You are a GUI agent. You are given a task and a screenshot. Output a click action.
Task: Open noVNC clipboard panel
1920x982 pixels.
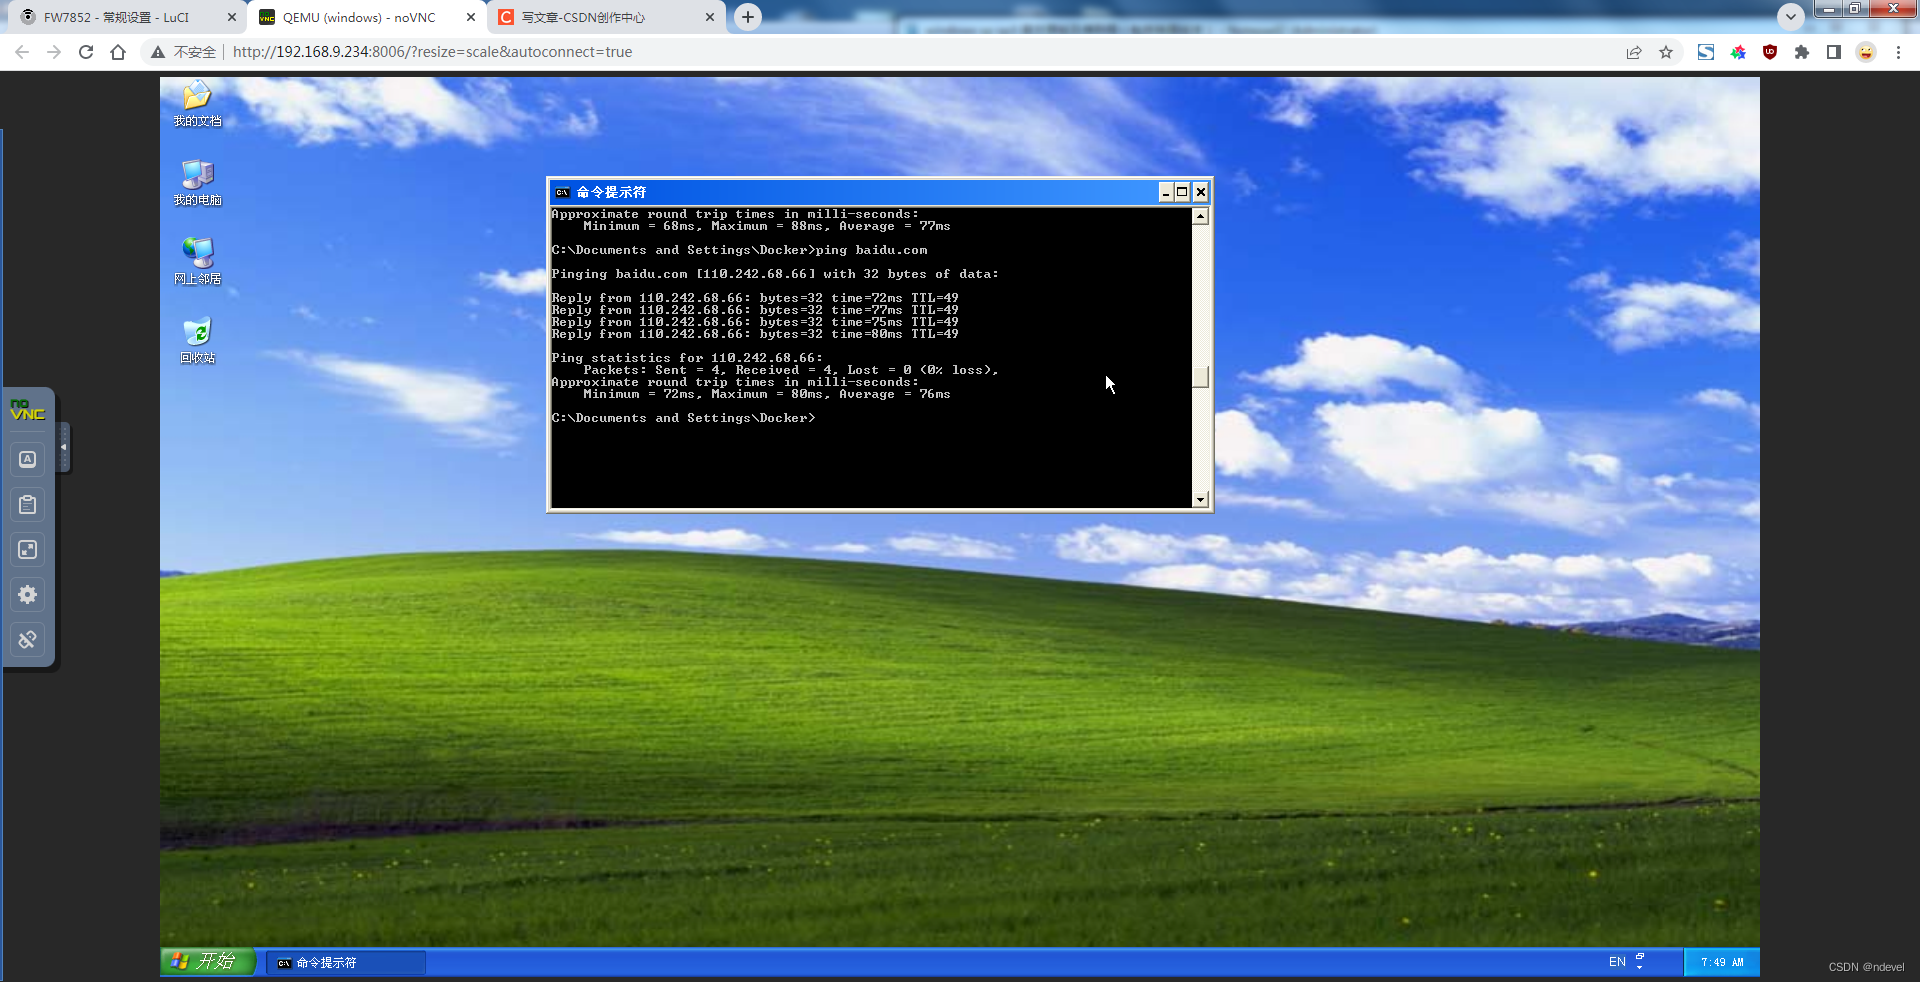pyautogui.click(x=28, y=504)
